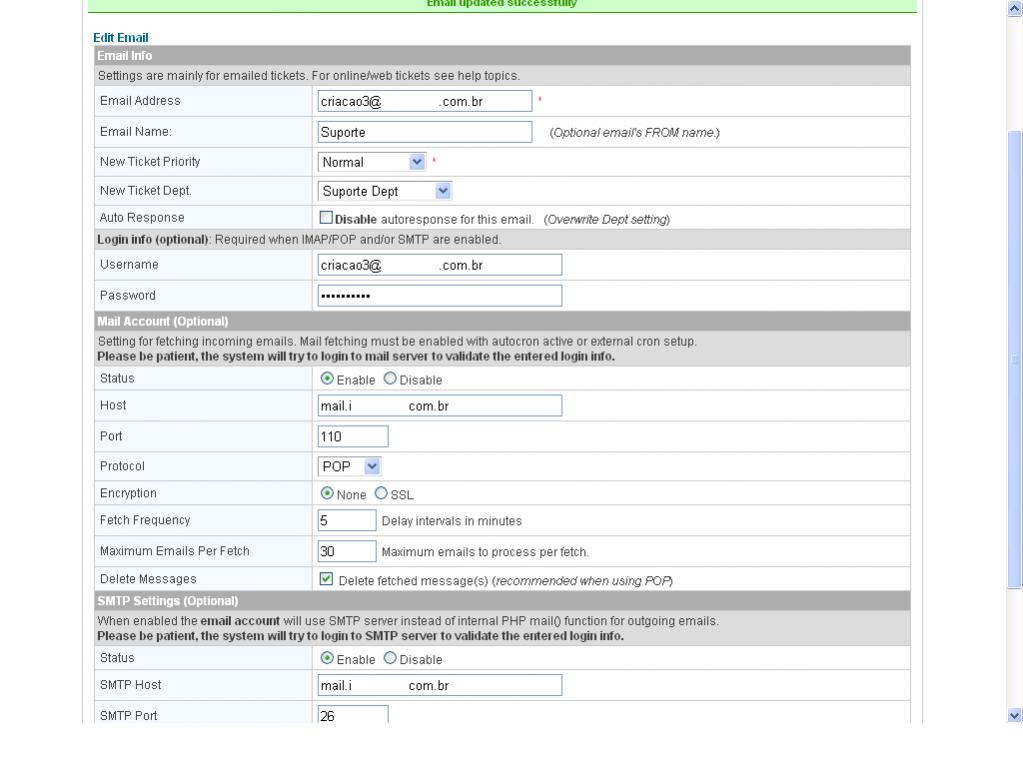The image size is (1023, 767).
Task: Click the SMTP Host label
Action: [130, 685]
